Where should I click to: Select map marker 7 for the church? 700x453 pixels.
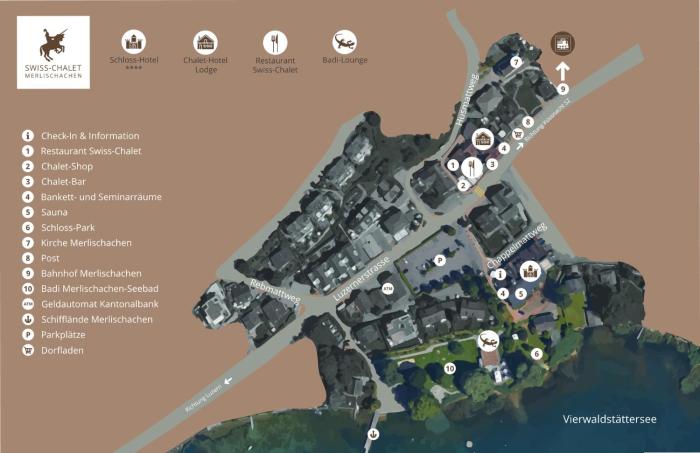pyautogui.click(x=516, y=62)
